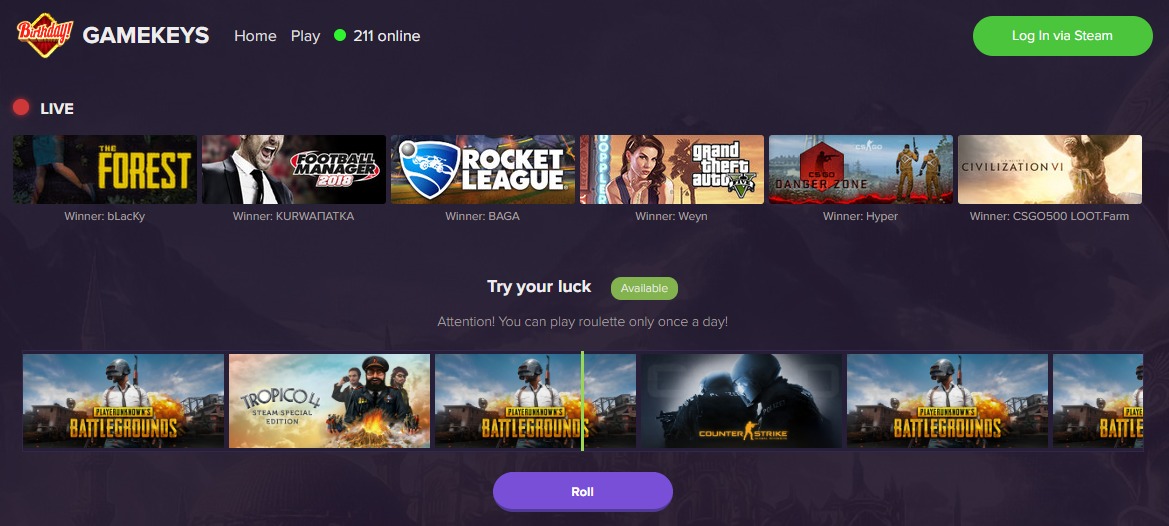The height and width of the screenshot is (526, 1169).
Task: Click the first Battlegrounds roulette tile
Action: coord(123,401)
